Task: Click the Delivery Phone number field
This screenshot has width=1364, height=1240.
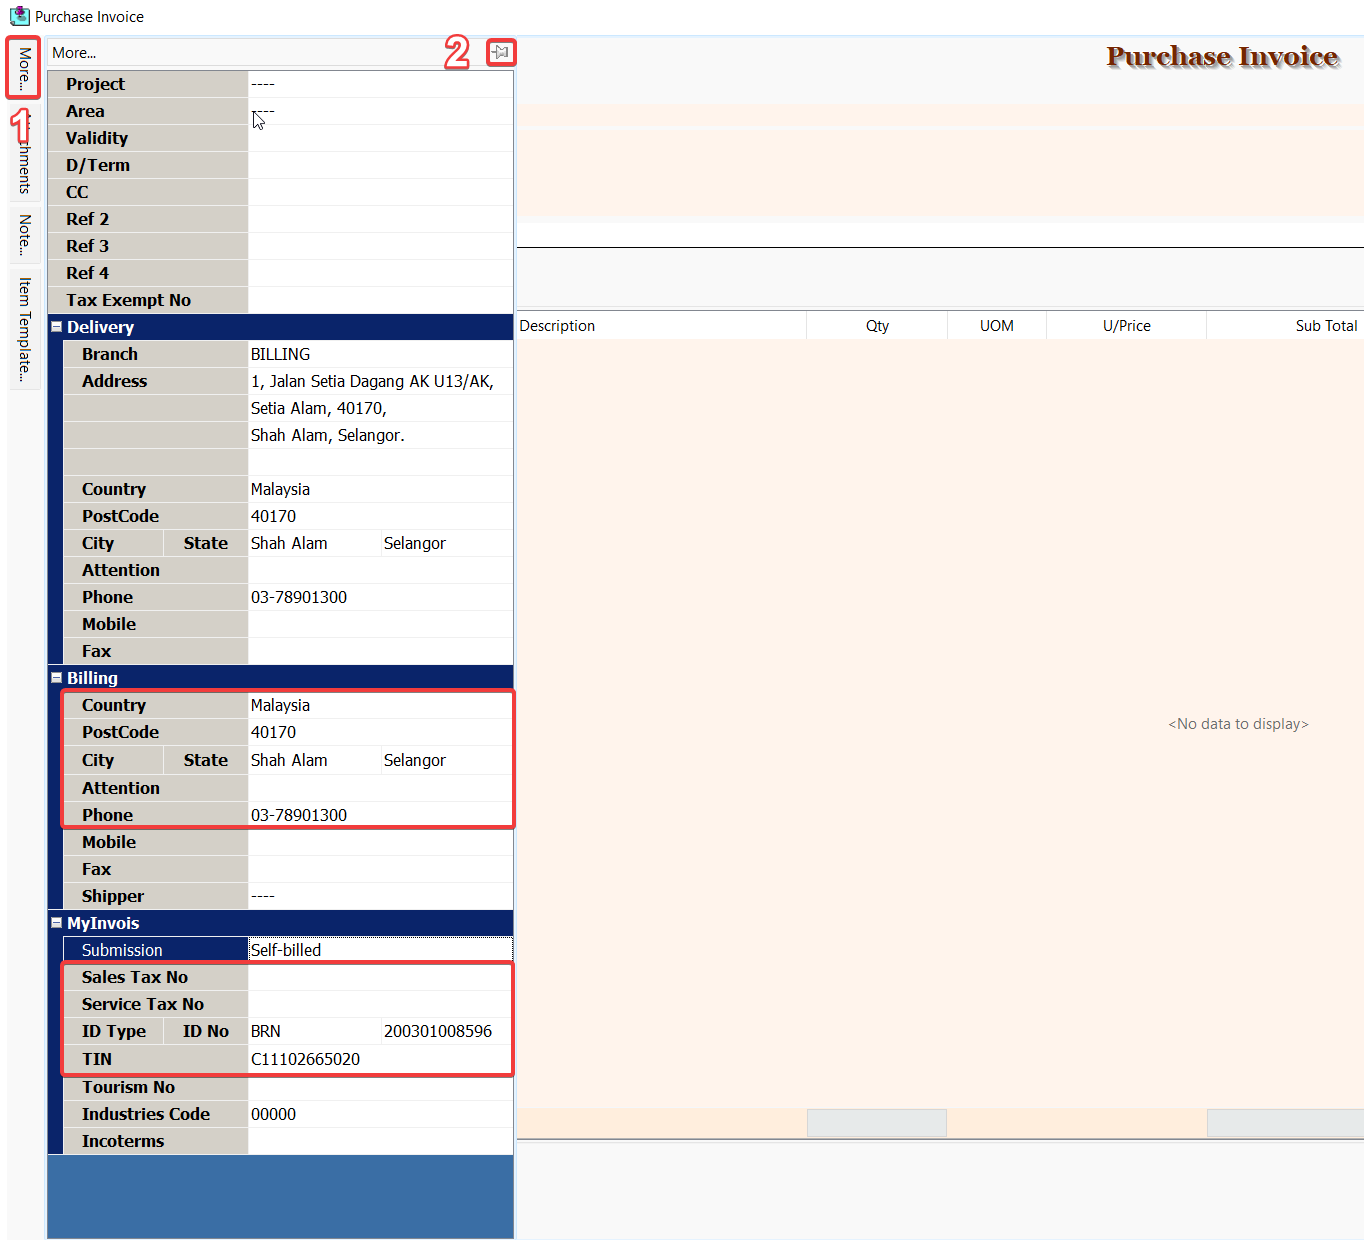Action: [380, 597]
